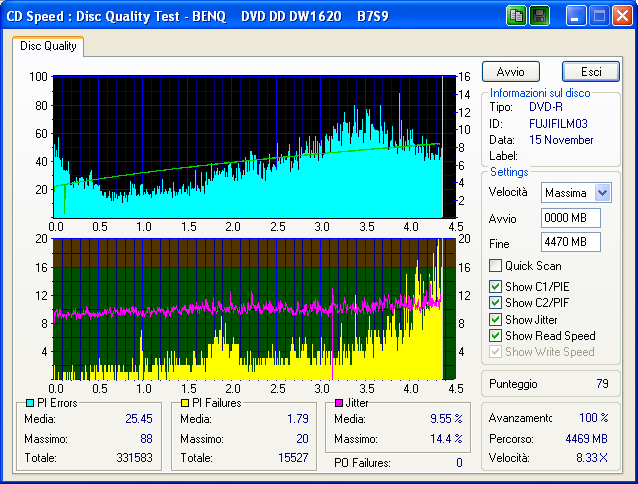638x484 pixels.
Task: Click the PI Failures total 15527
Action: (293, 458)
